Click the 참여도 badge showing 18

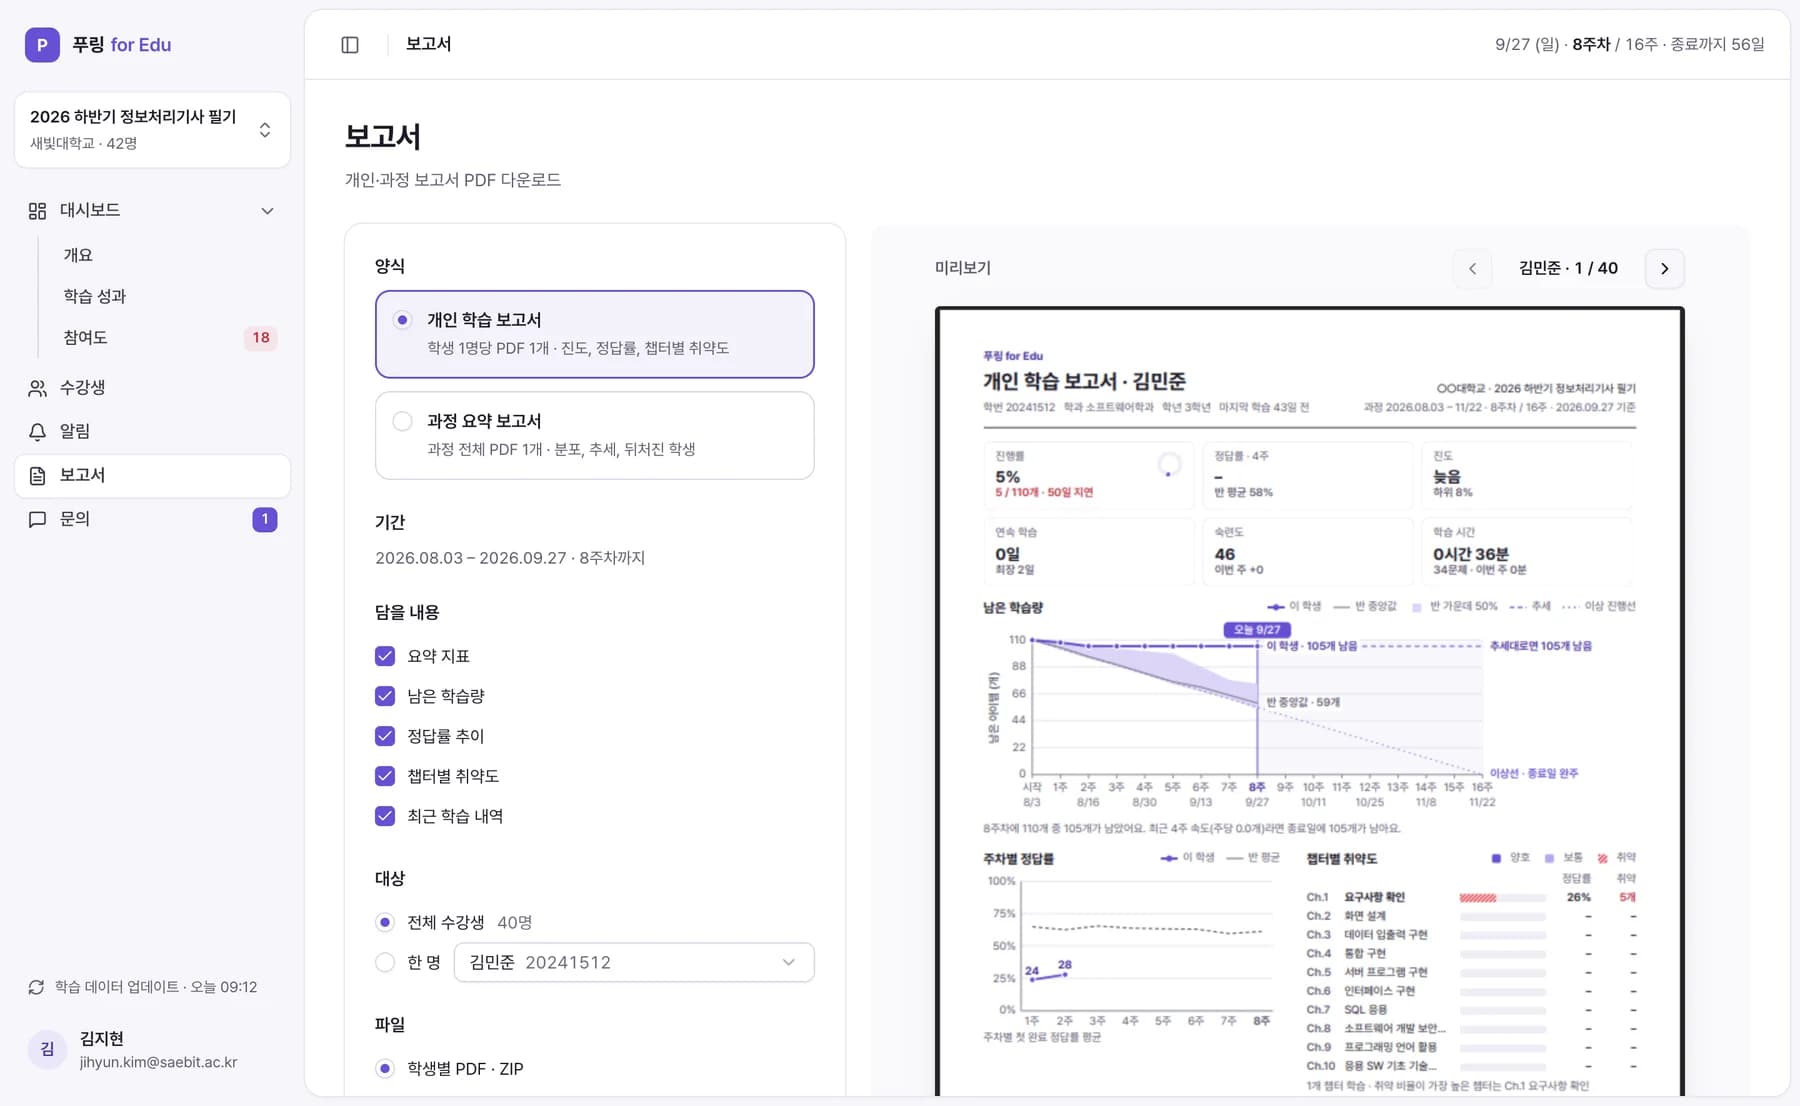[260, 338]
